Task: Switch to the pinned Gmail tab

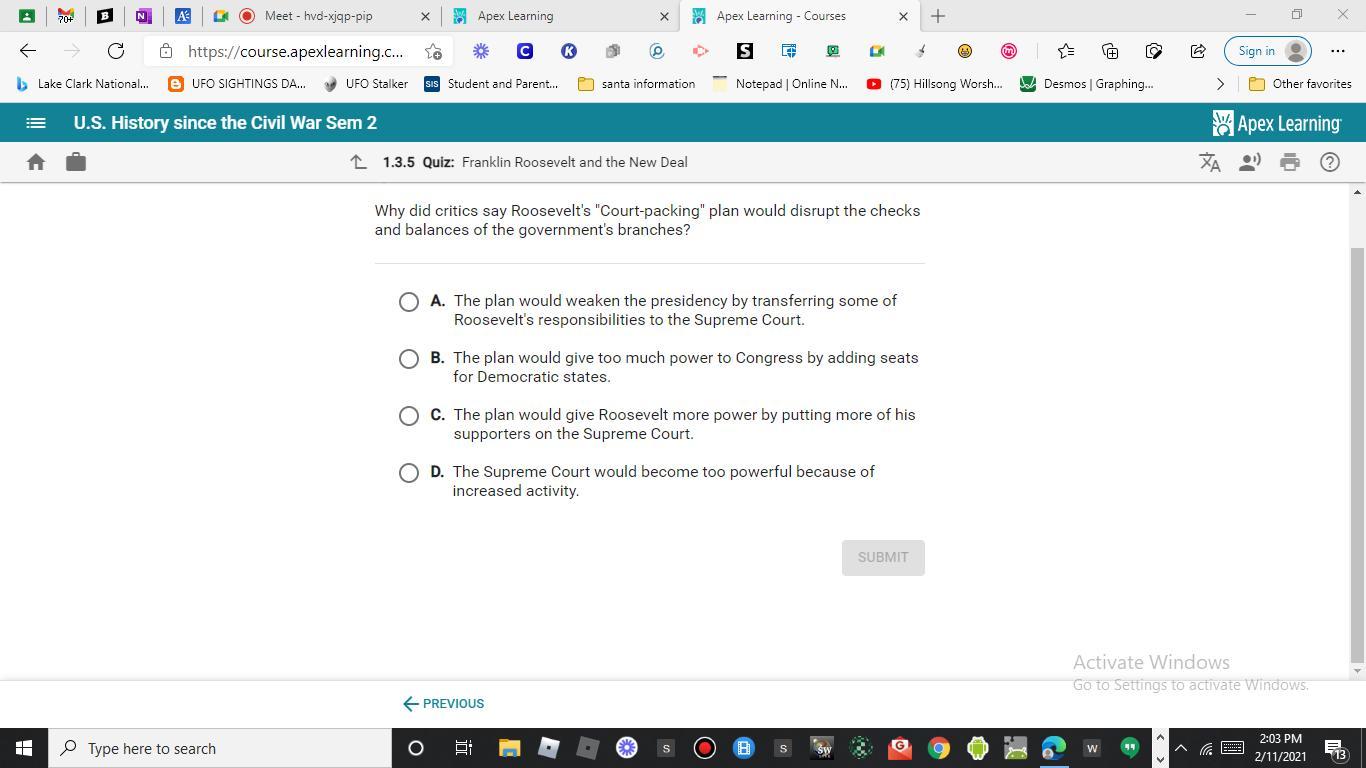Action: pyautogui.click(x=65, y=16)
